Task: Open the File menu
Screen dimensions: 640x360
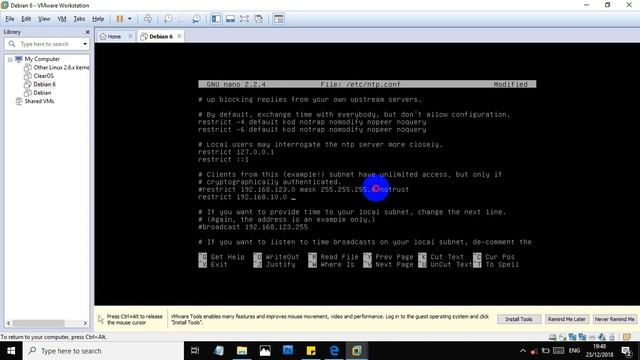Action: pos(10,19)
